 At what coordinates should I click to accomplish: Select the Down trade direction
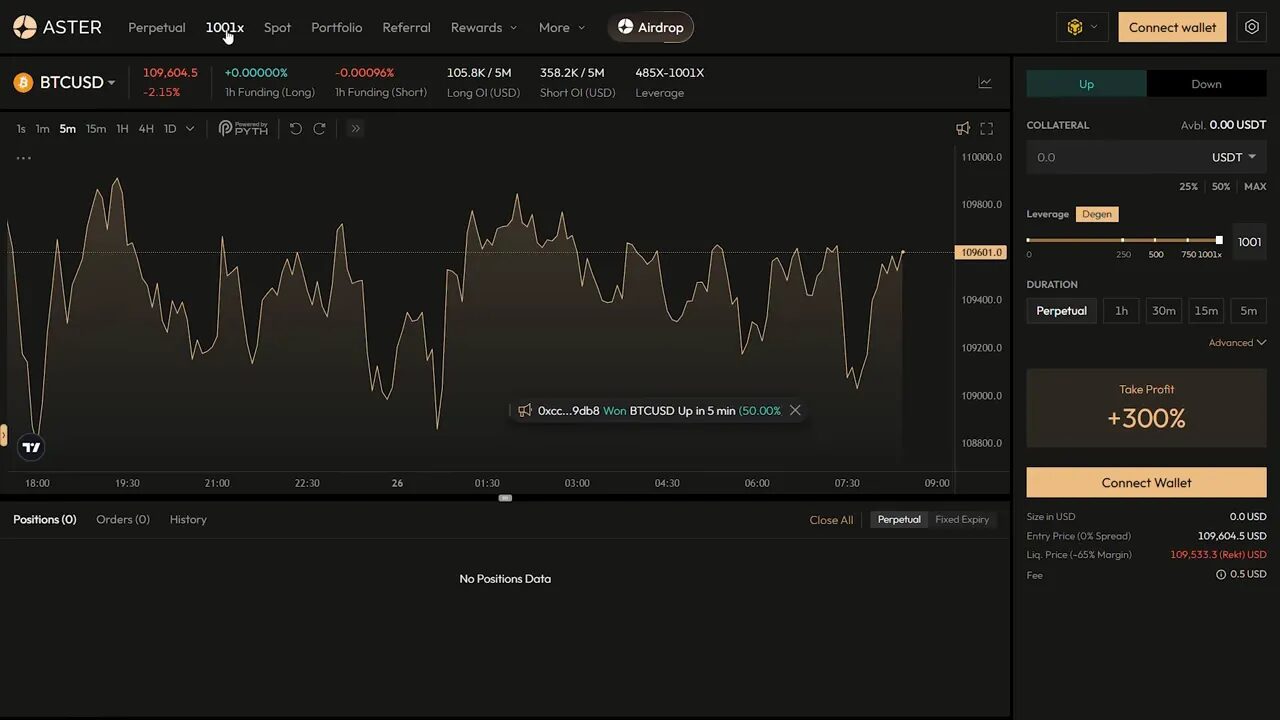point(1206,84)
